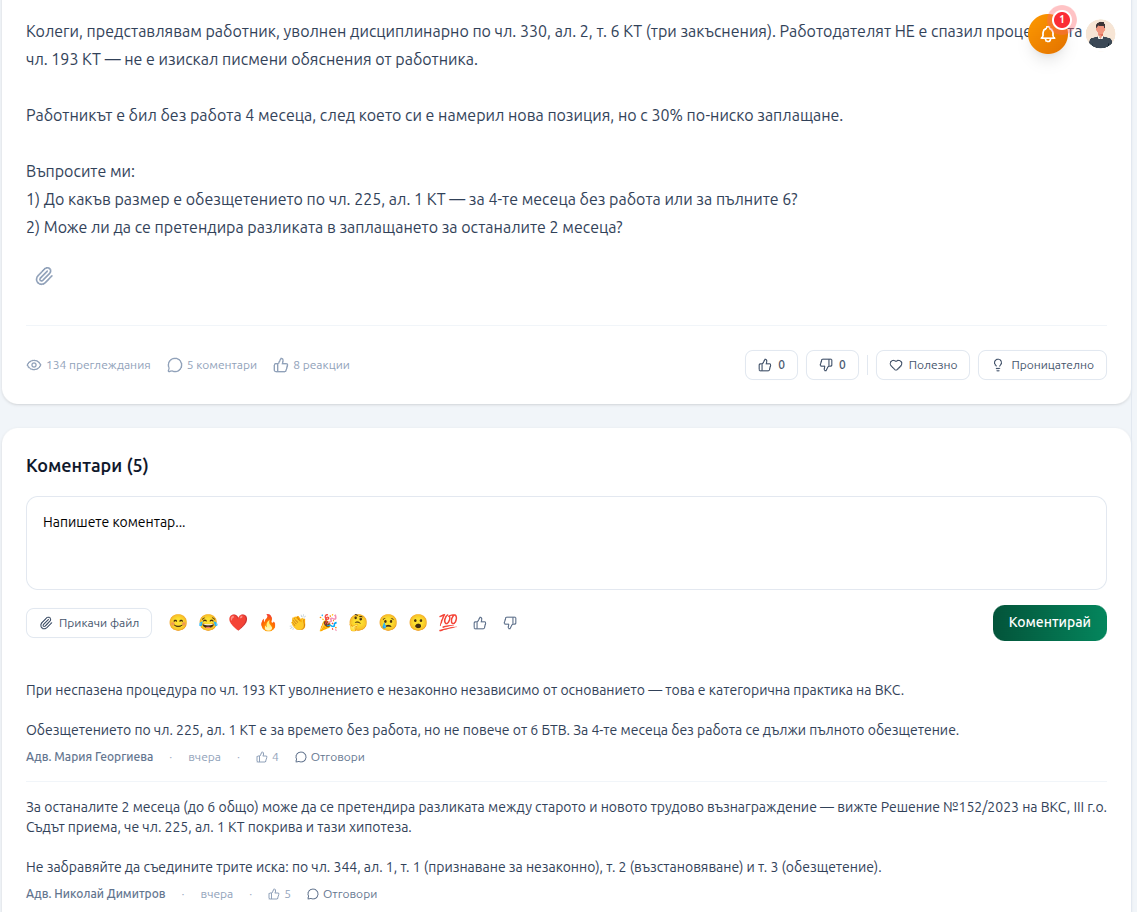Viewport: 1137px width, 912px height.
Task: Like Мария Георгиева's comment
Action: [267, 757]
